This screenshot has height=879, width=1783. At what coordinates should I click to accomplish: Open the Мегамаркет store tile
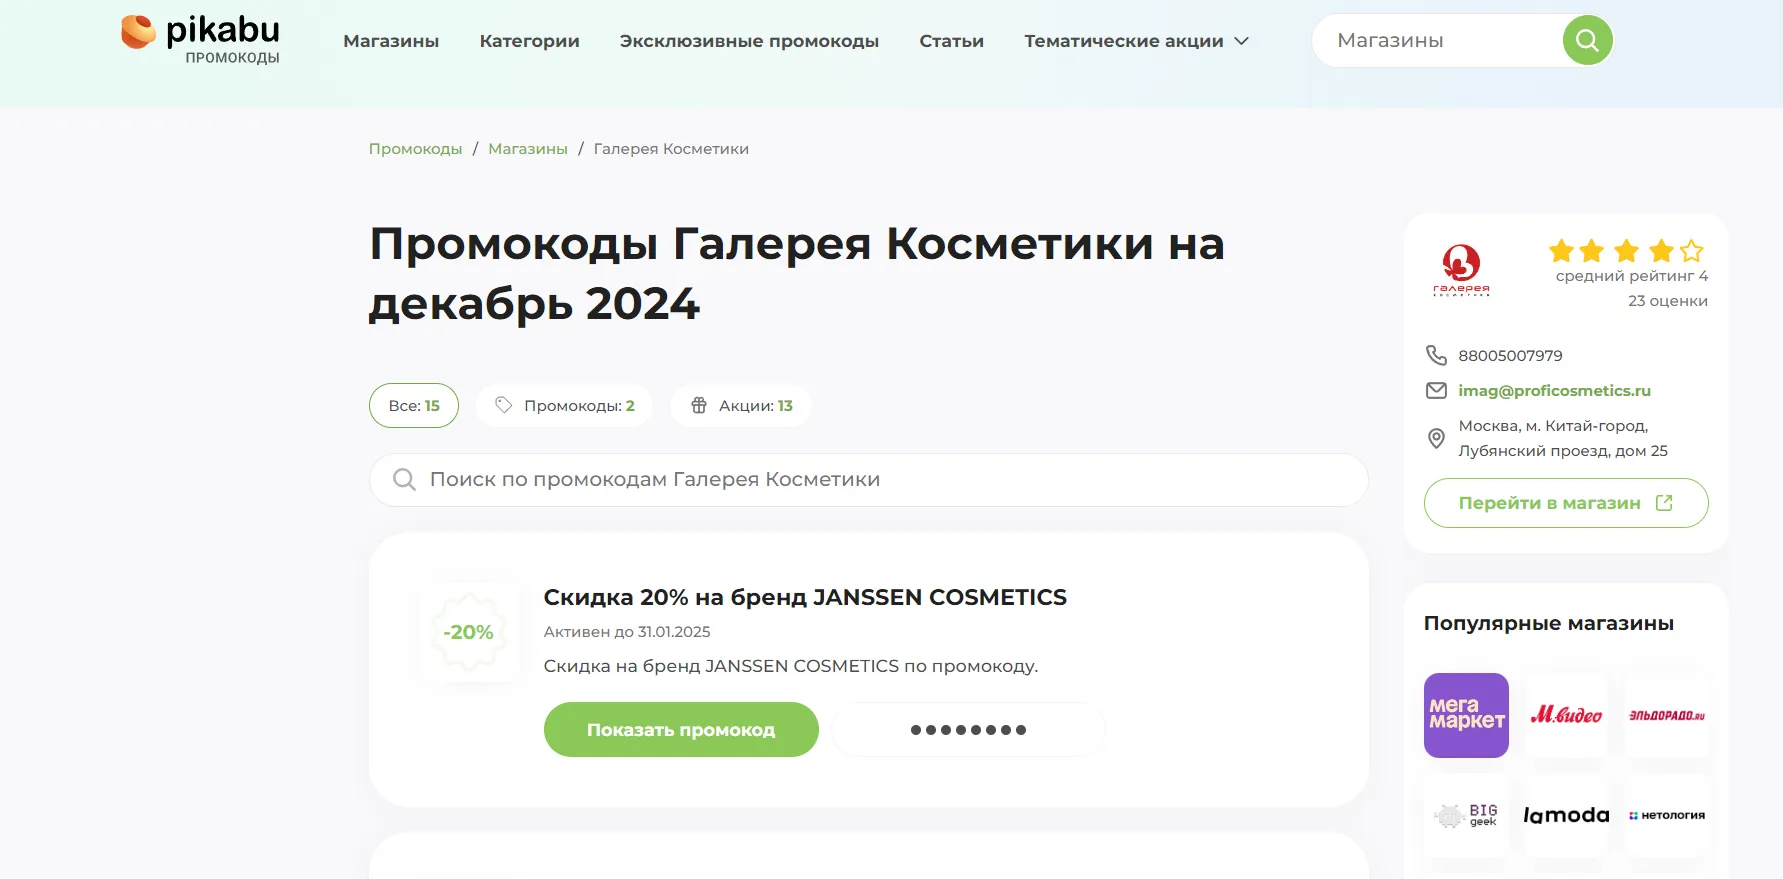click(x=1466, y=715)
